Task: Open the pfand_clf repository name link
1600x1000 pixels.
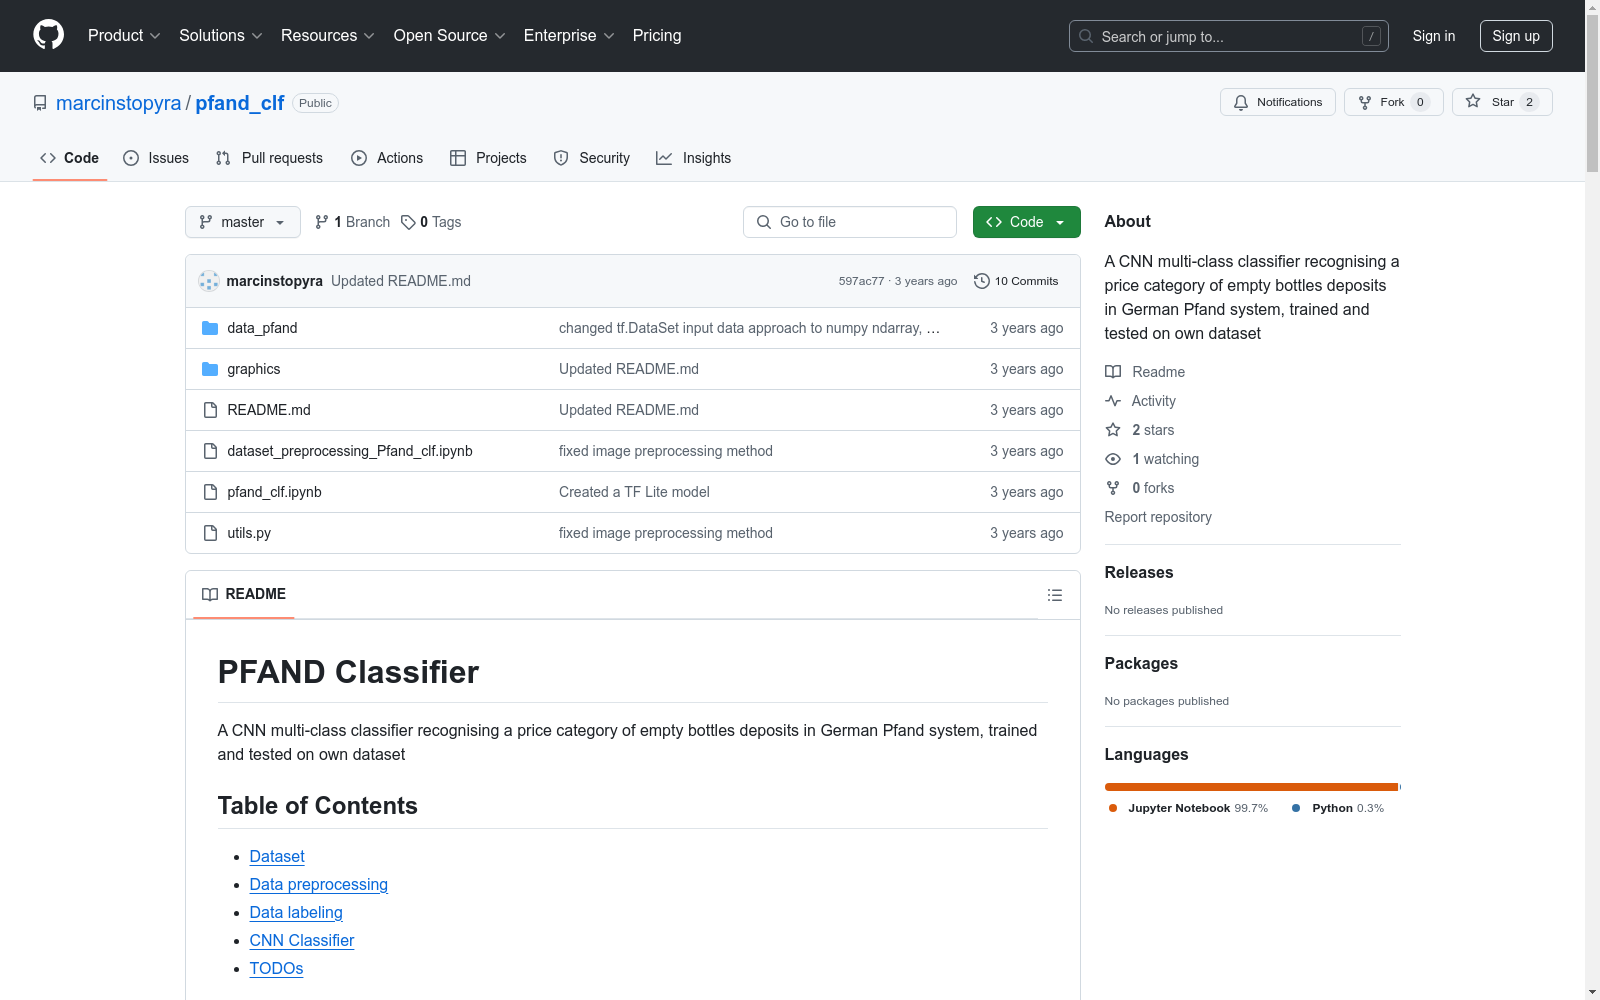Action: [x=240, y=103]
